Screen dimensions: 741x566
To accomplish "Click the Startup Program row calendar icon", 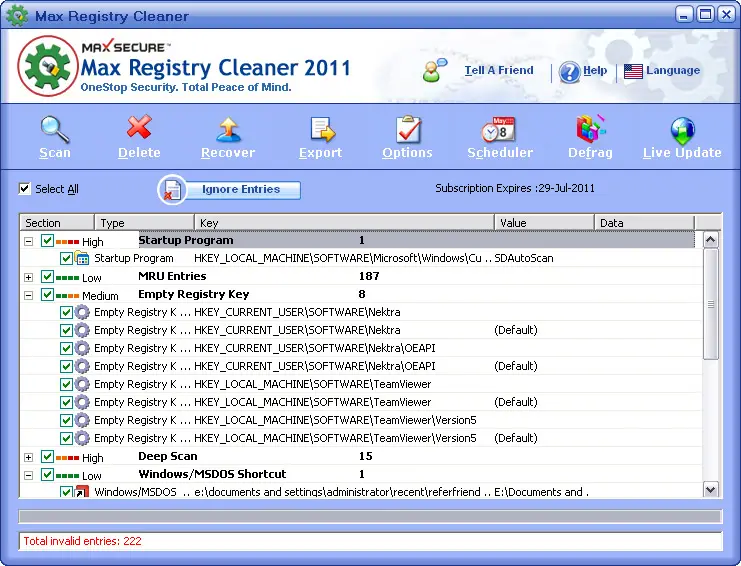I will pyautogui.click(x=82, y=258).
